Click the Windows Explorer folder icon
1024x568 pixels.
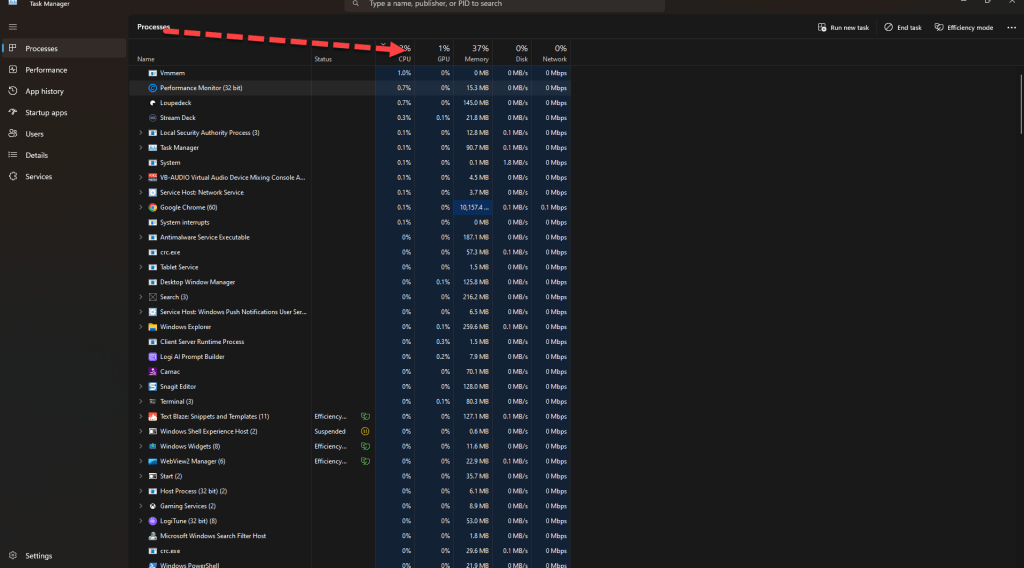152,327
